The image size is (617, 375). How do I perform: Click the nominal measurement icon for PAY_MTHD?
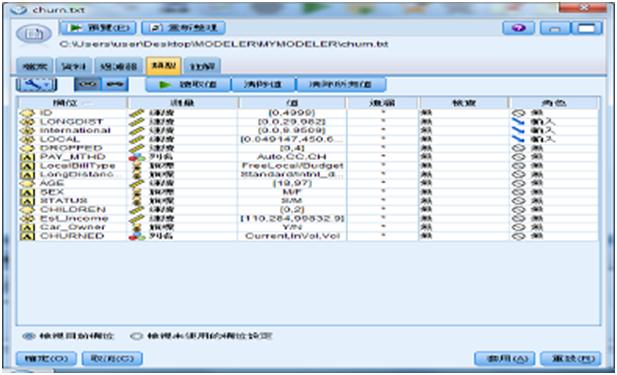[137, 157]
